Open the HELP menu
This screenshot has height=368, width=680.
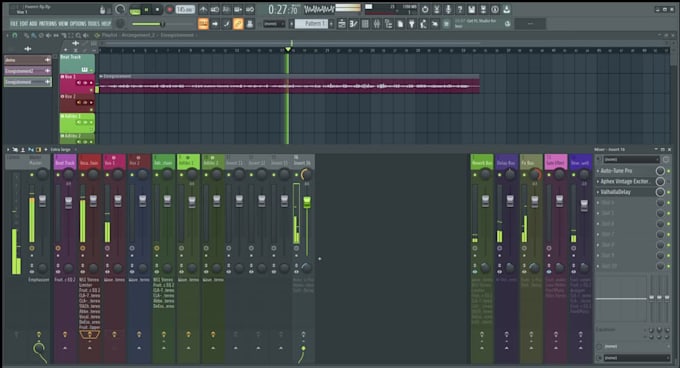(x=106, y=23)
